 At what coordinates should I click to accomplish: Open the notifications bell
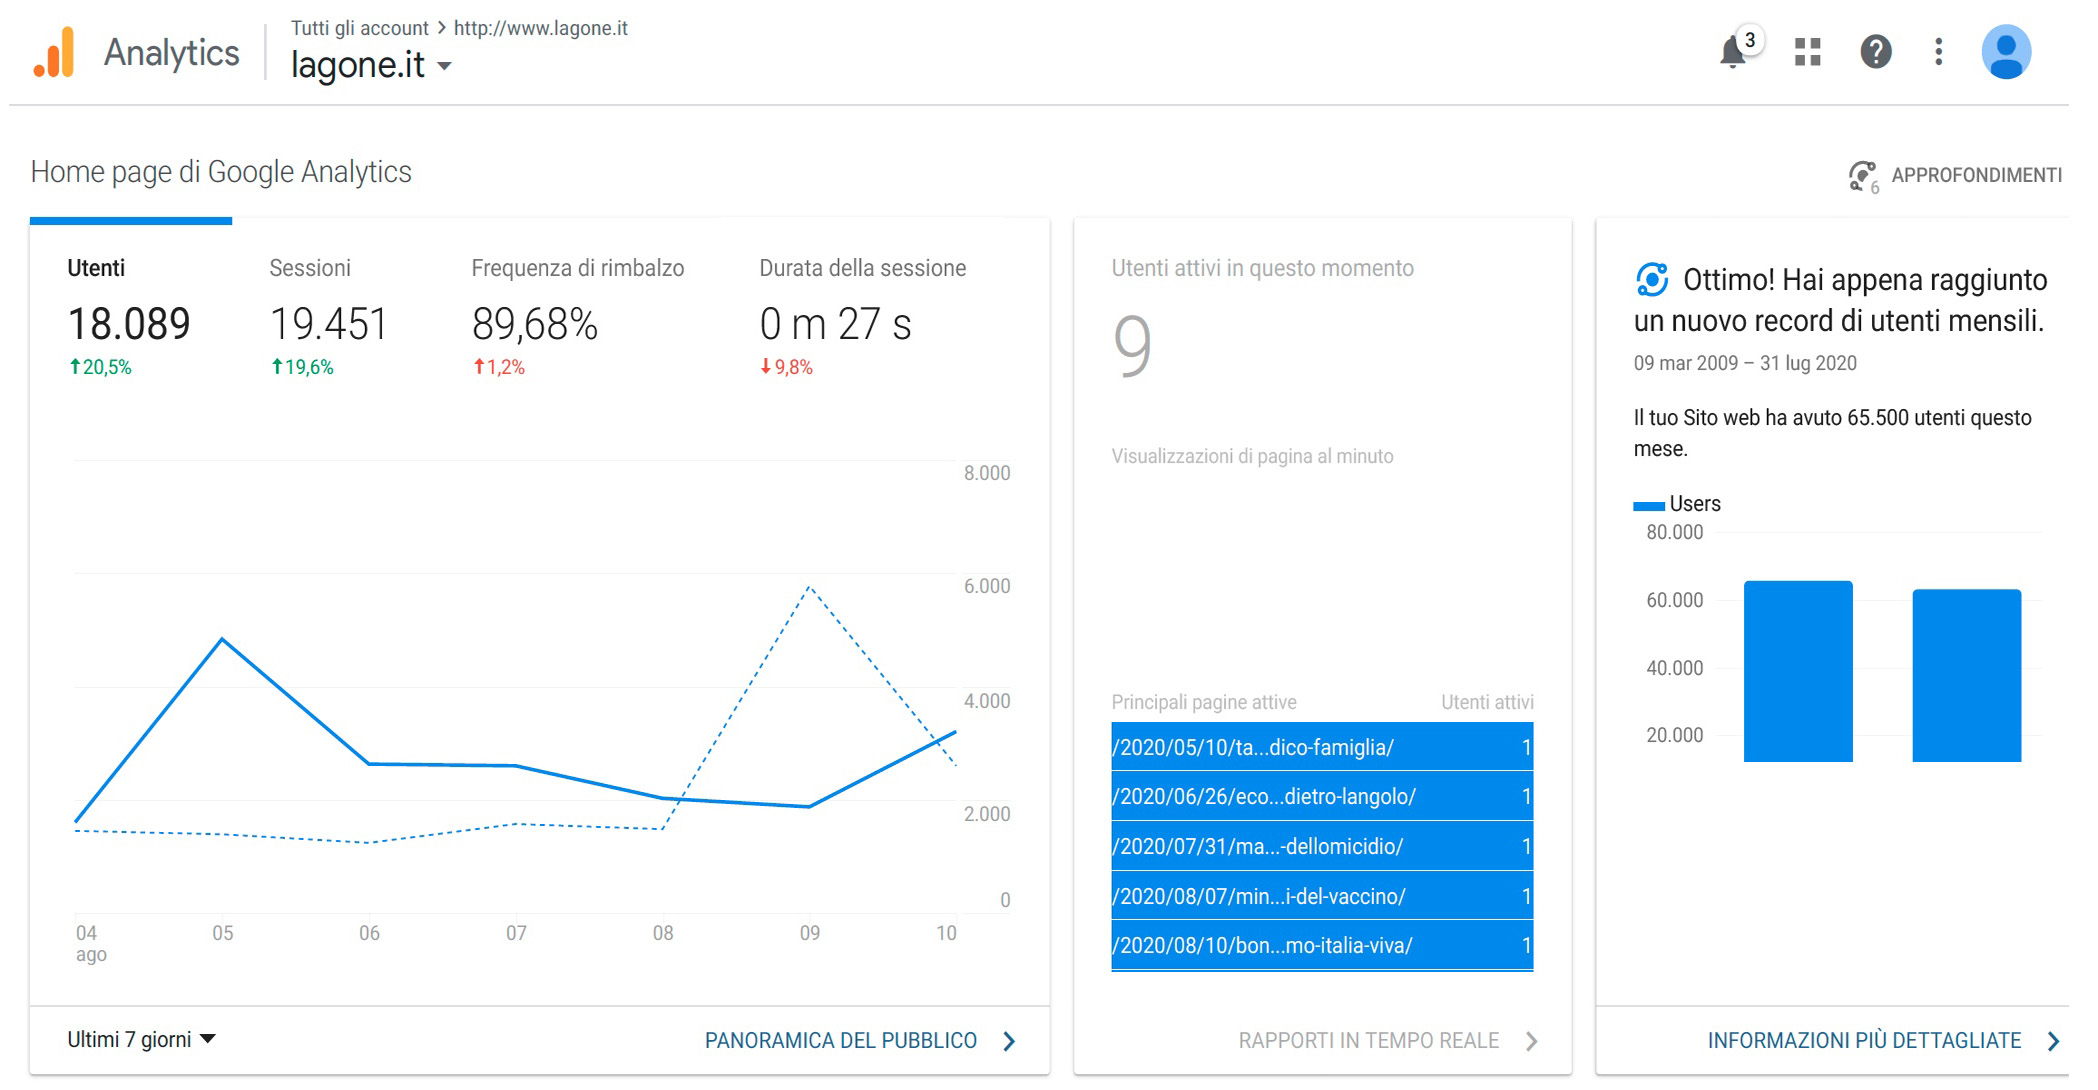[1733, 52]
